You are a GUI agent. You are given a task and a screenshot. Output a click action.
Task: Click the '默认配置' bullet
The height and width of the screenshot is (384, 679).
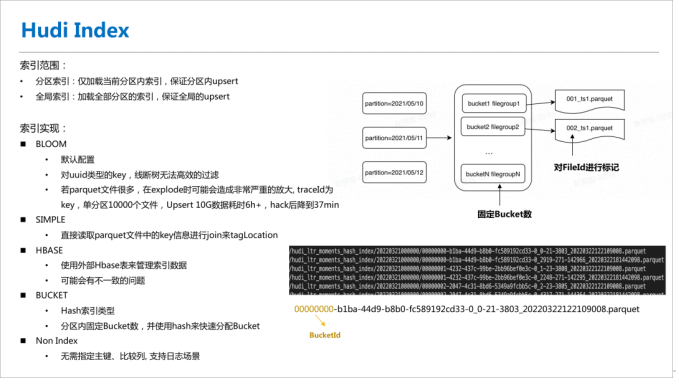(78, 159)
